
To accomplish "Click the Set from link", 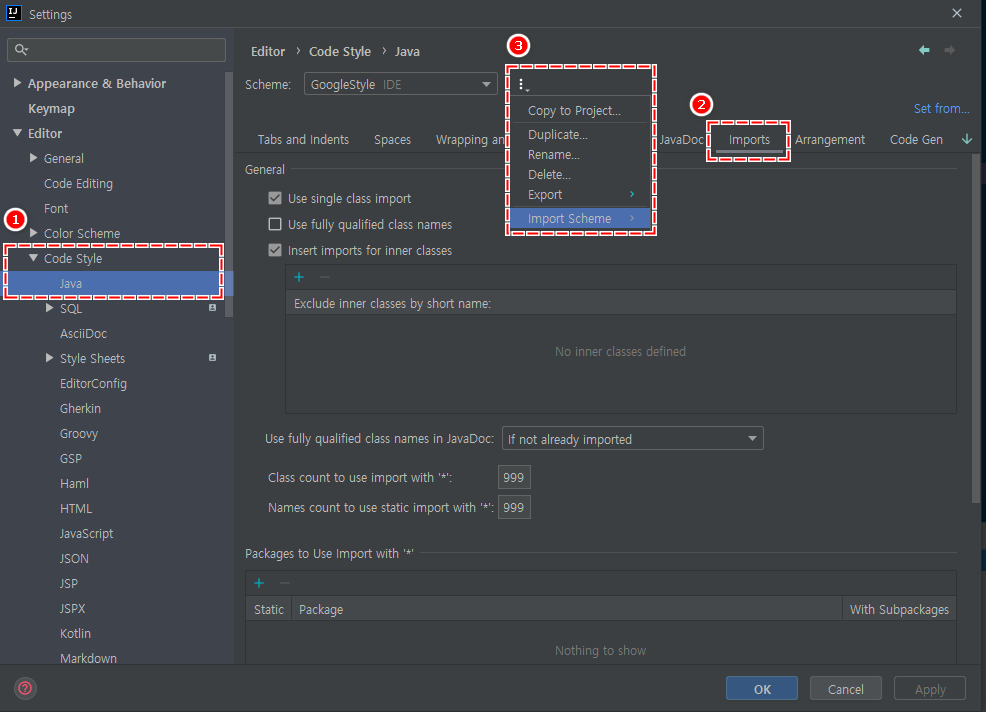I will click(941, 108).
